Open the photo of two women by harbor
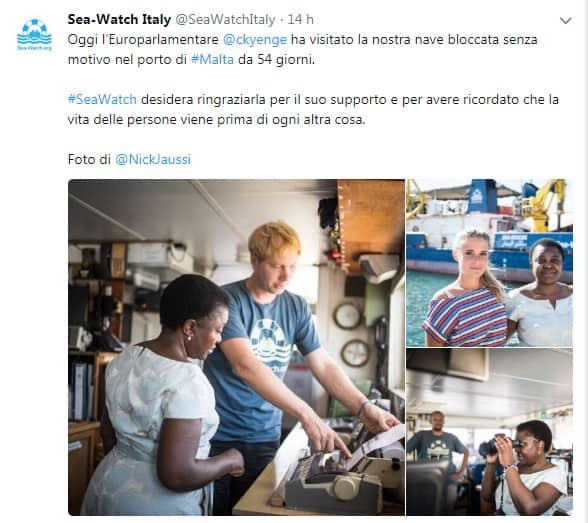 489,263
